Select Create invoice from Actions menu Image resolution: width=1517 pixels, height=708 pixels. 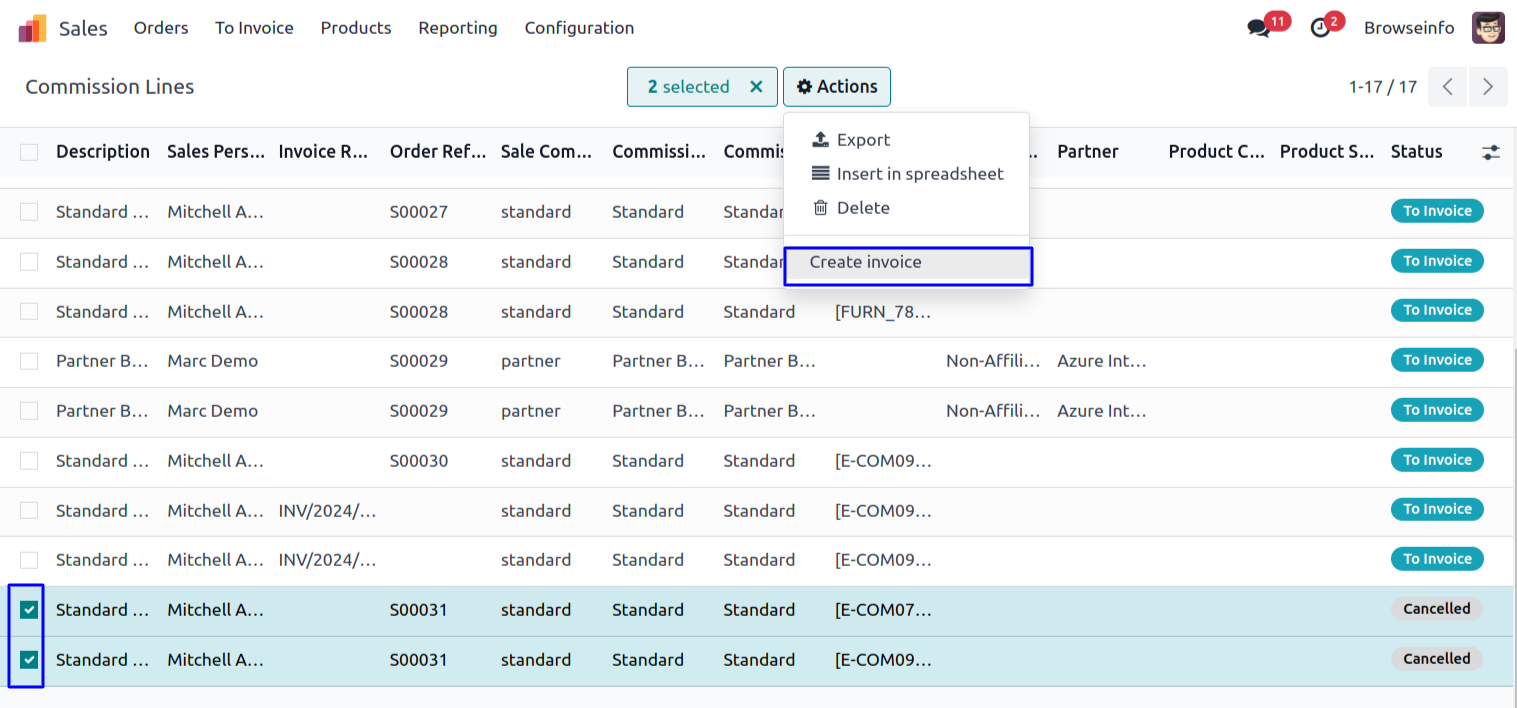point(865,262)
